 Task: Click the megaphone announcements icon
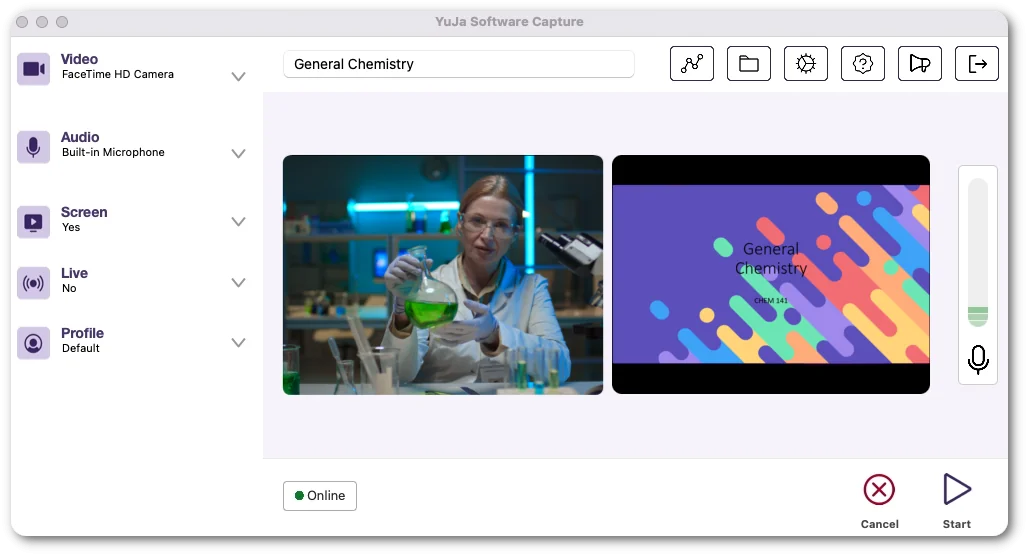coord(920,64)
